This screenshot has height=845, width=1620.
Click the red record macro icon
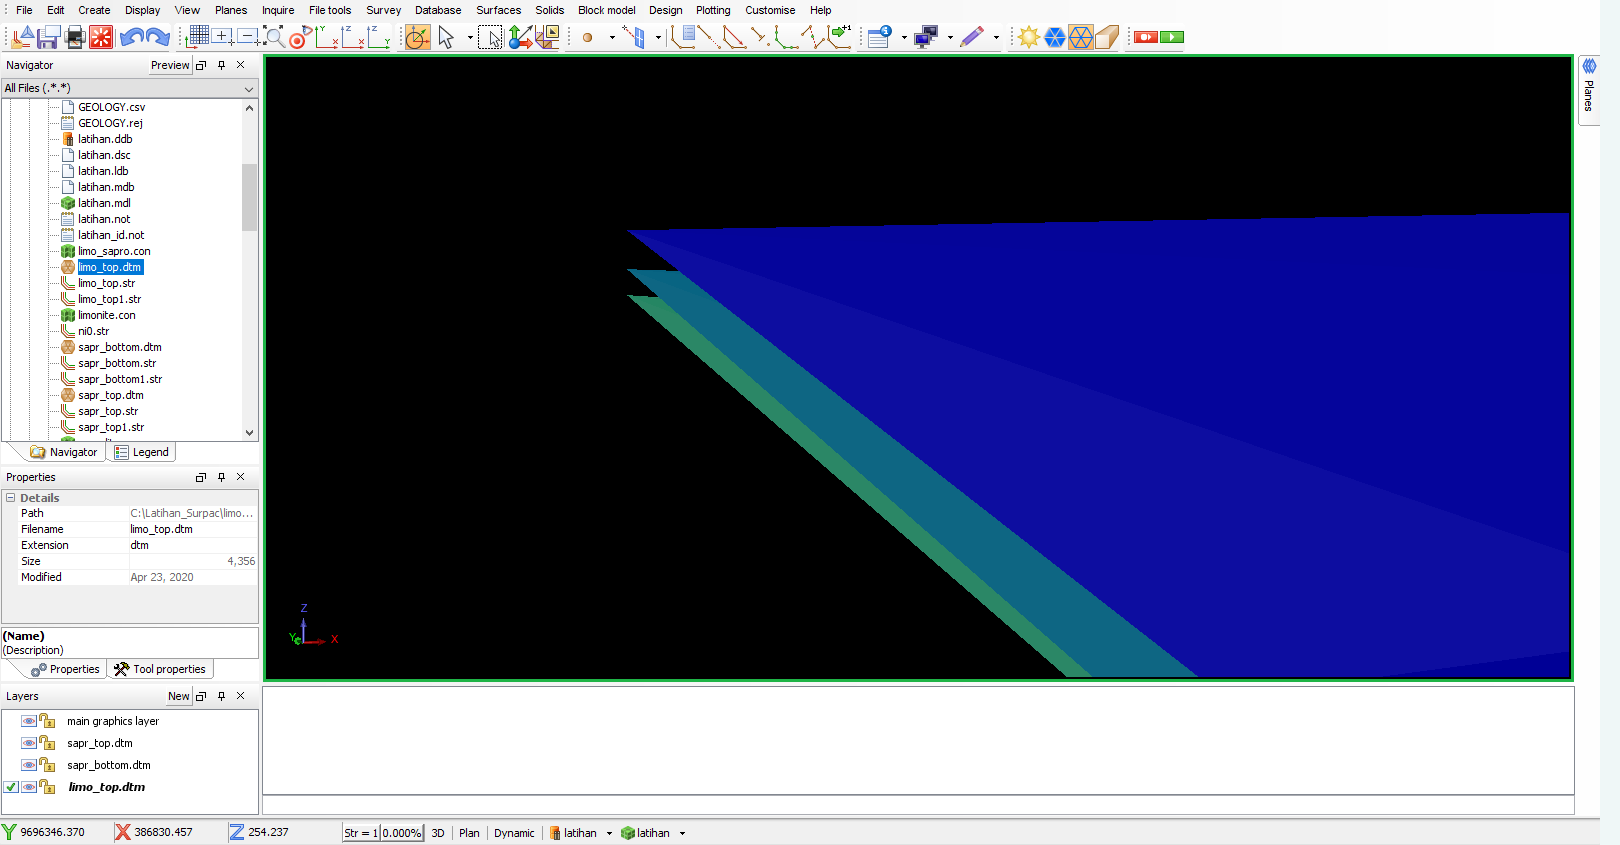tap(1145, 37)
